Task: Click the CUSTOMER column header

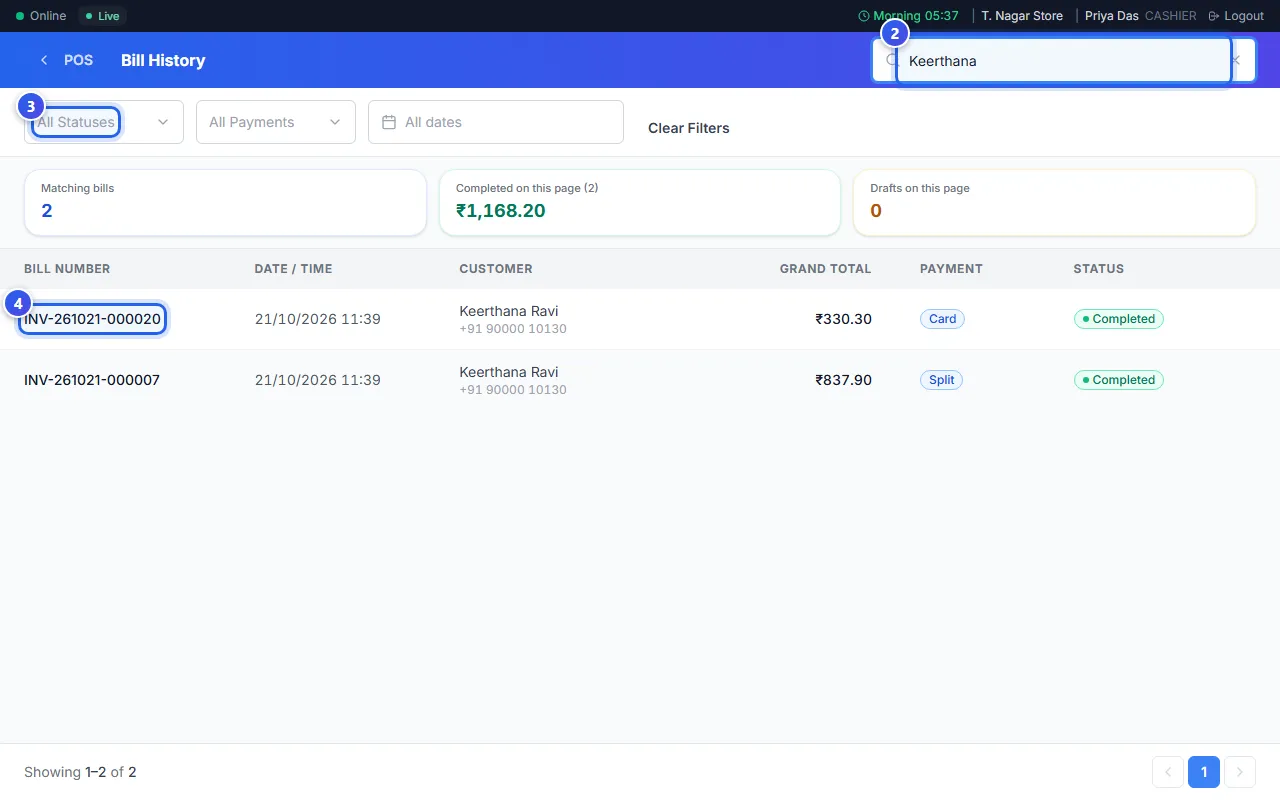Action: 496,269
